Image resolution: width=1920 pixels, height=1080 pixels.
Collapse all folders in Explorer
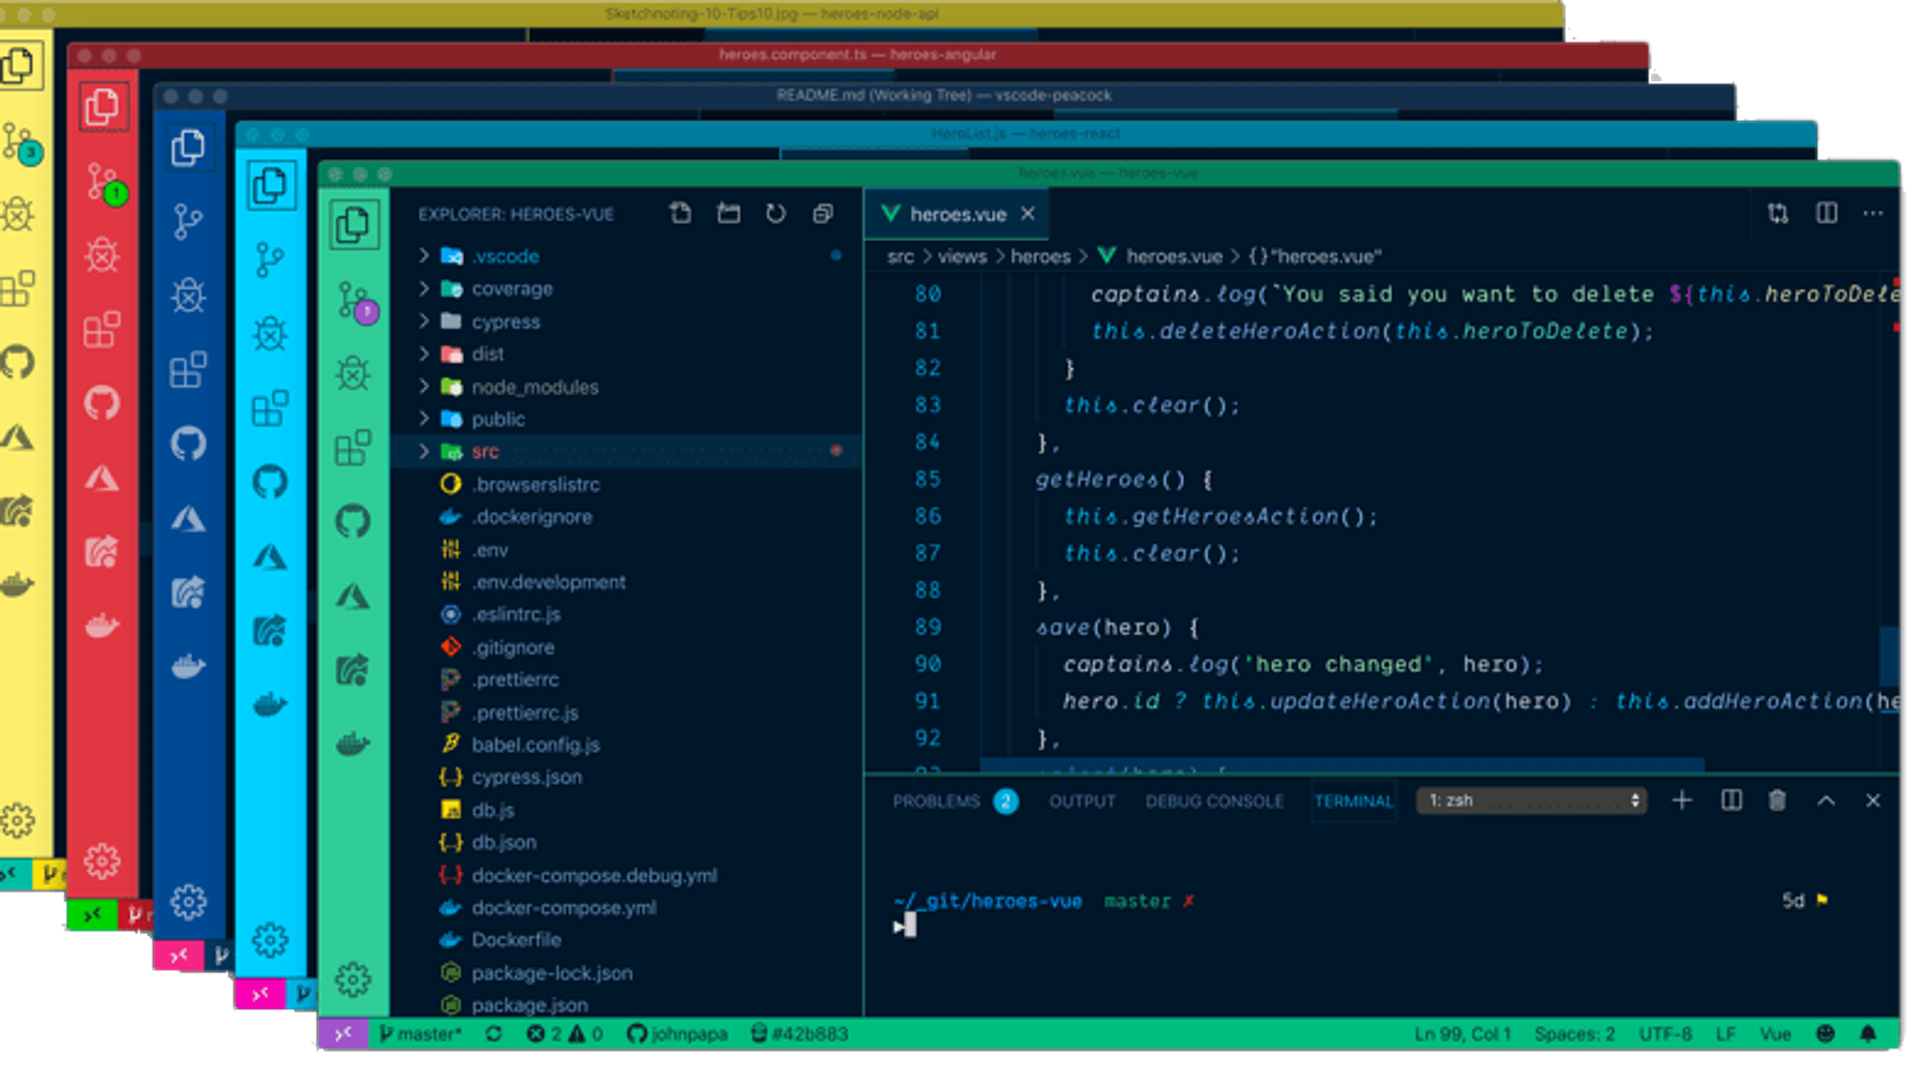click(x=823, y=213)
